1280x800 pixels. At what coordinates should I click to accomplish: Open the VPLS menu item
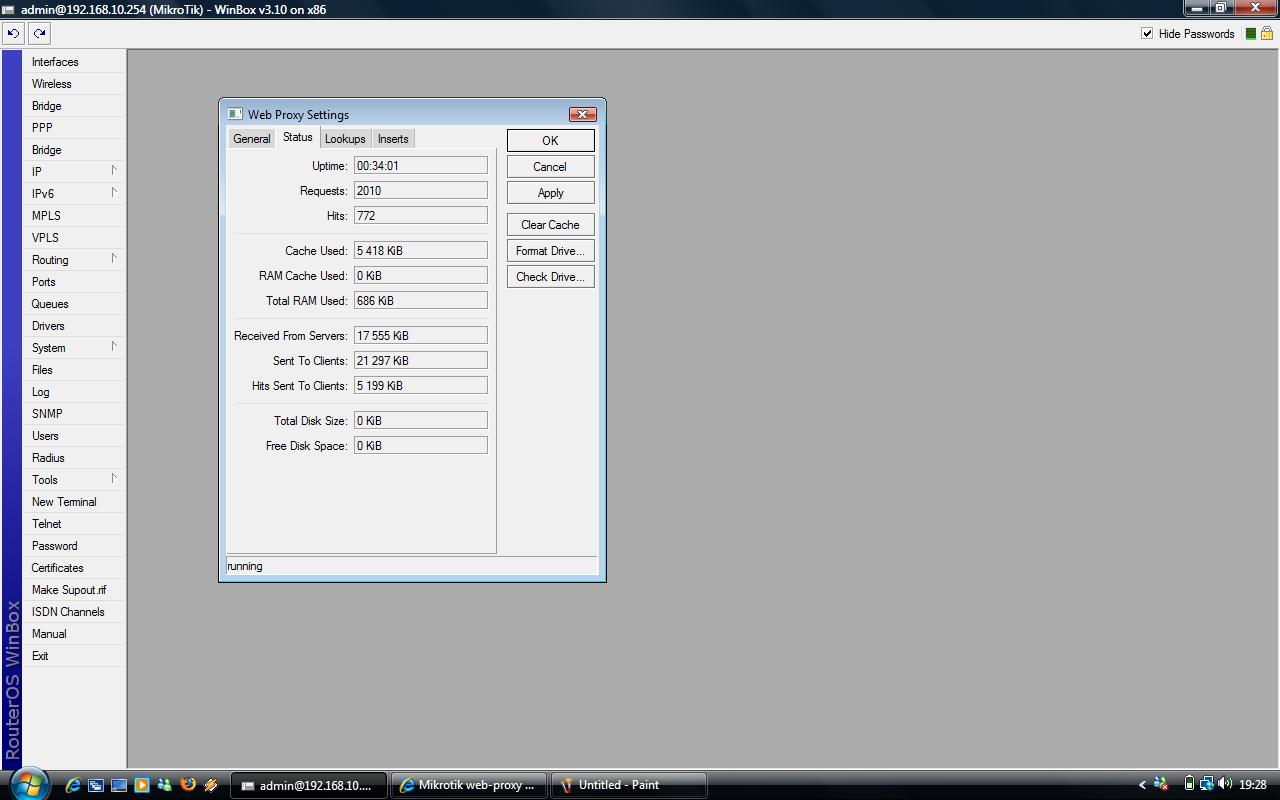click(x=74, y=238)
